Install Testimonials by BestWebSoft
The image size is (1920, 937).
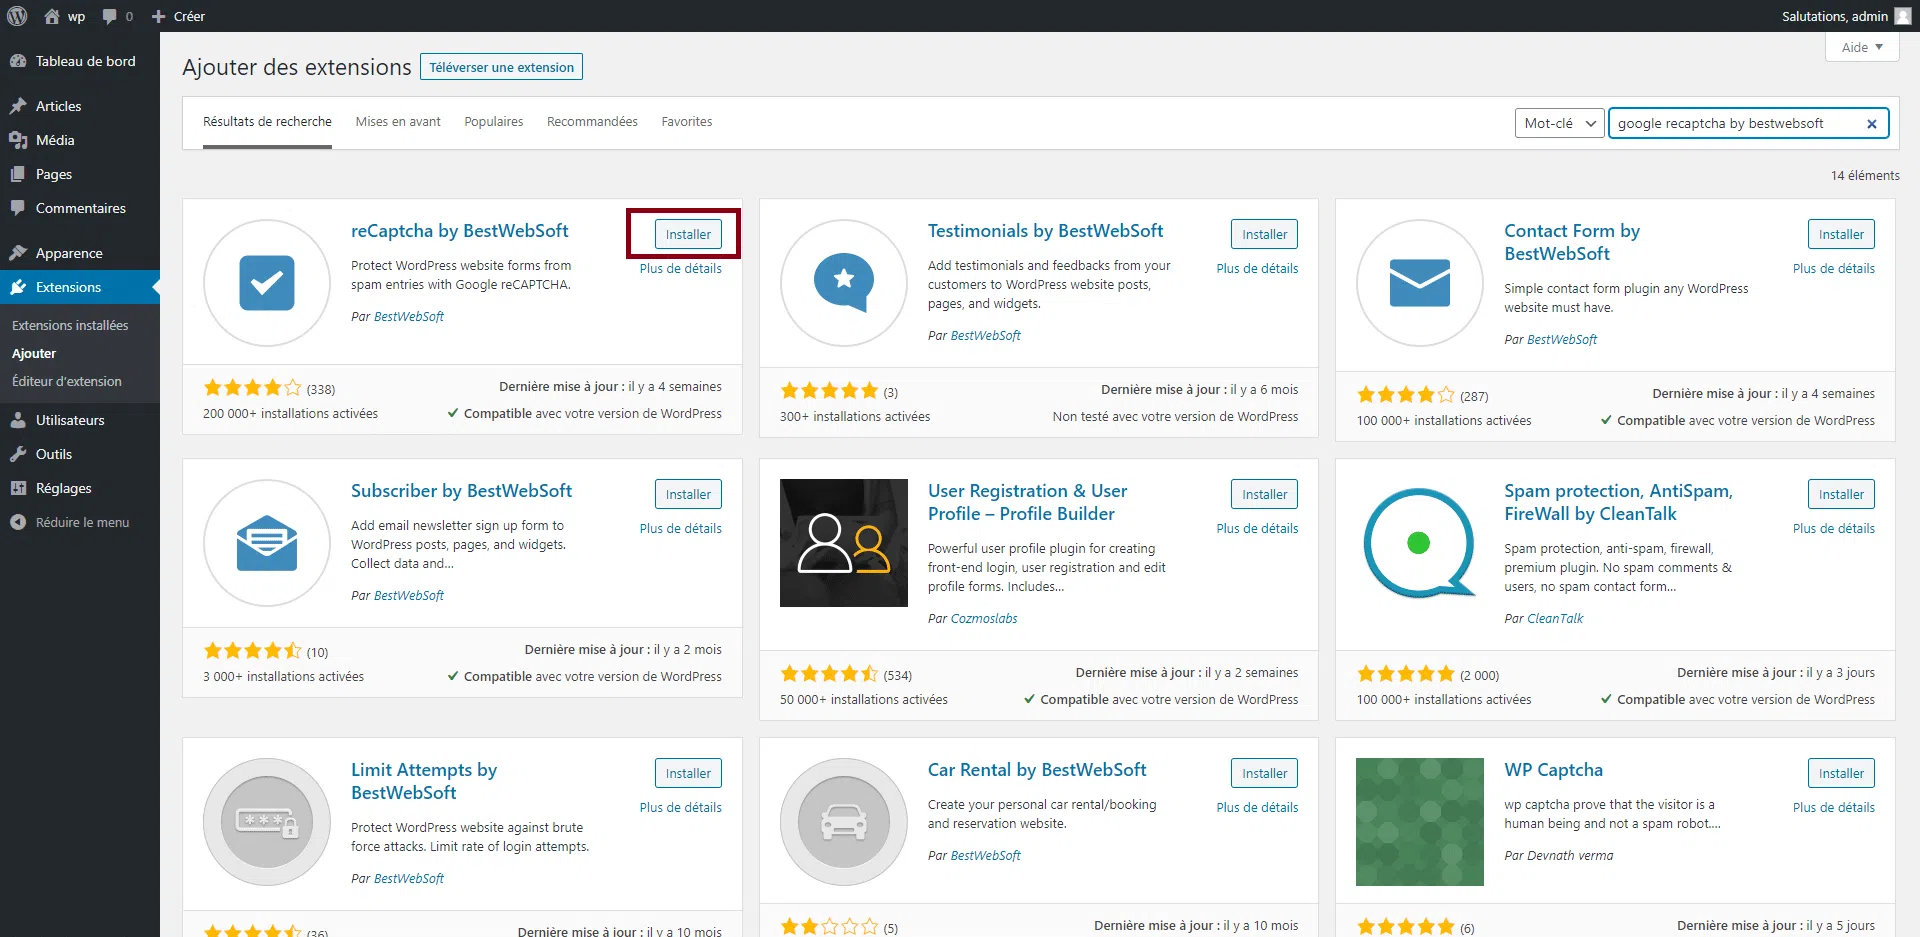[1264, 234]
